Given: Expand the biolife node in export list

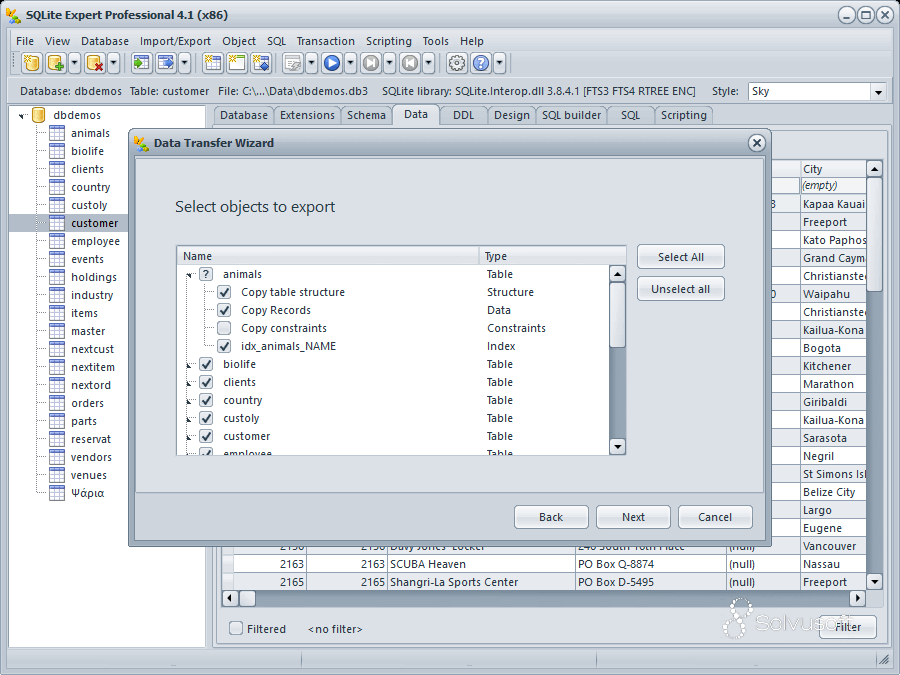Looking at the screenshot, I should pos(189,365).
